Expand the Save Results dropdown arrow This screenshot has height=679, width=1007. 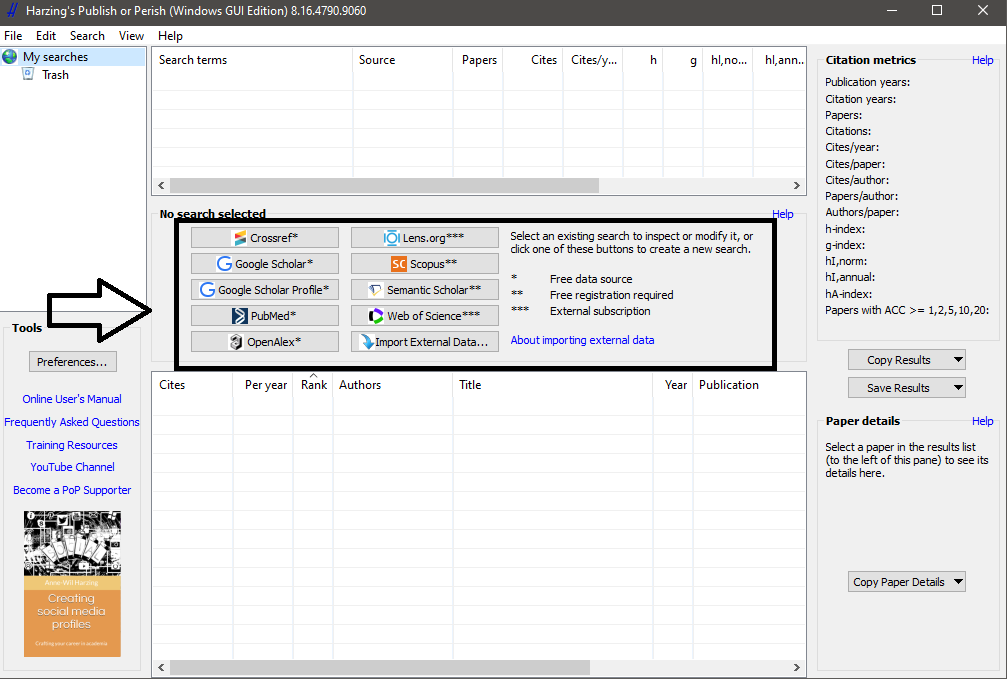[958, 387]
